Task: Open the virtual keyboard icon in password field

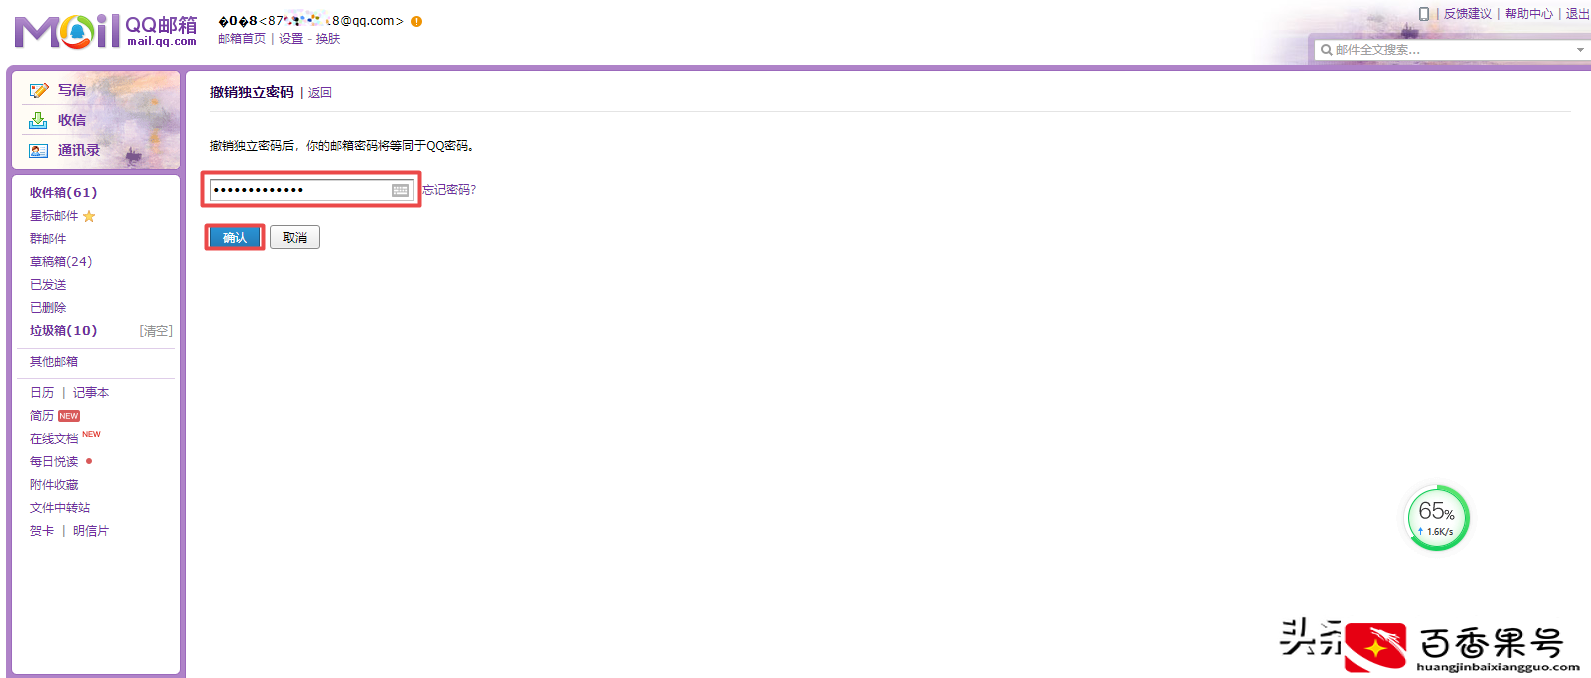Action: [400, 190]
